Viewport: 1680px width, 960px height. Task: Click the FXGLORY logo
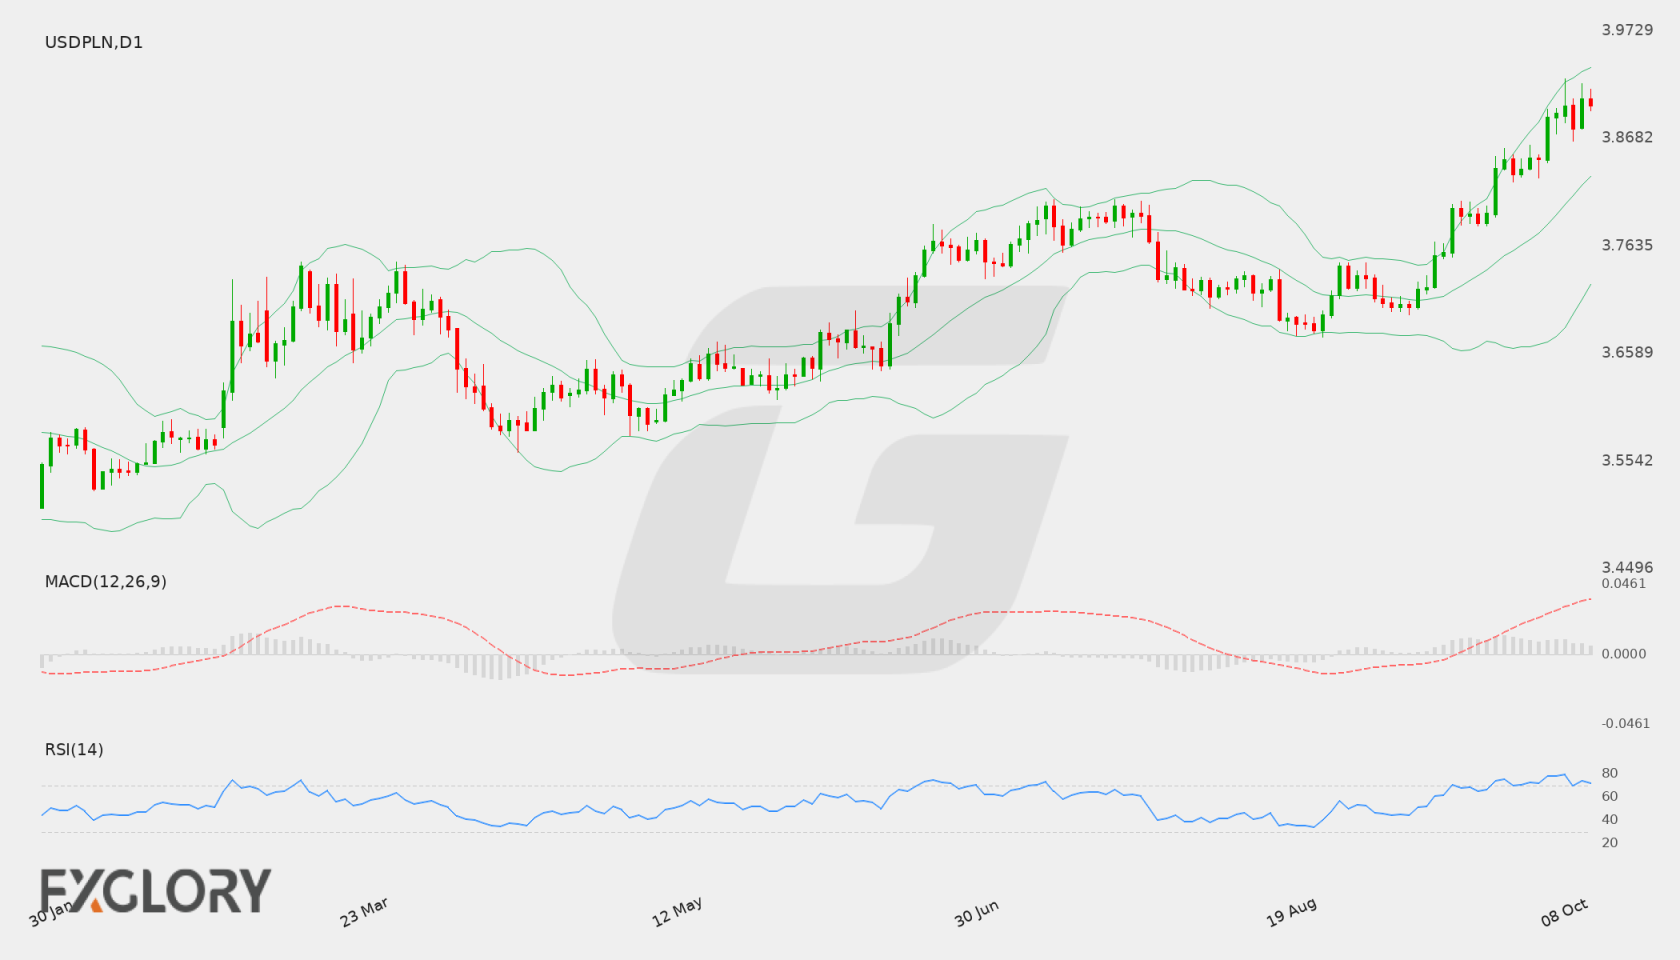[155, 891]
